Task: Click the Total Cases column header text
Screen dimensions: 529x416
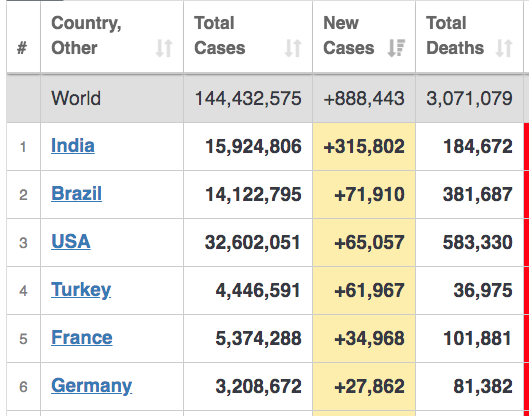Action: pos(220,35)
